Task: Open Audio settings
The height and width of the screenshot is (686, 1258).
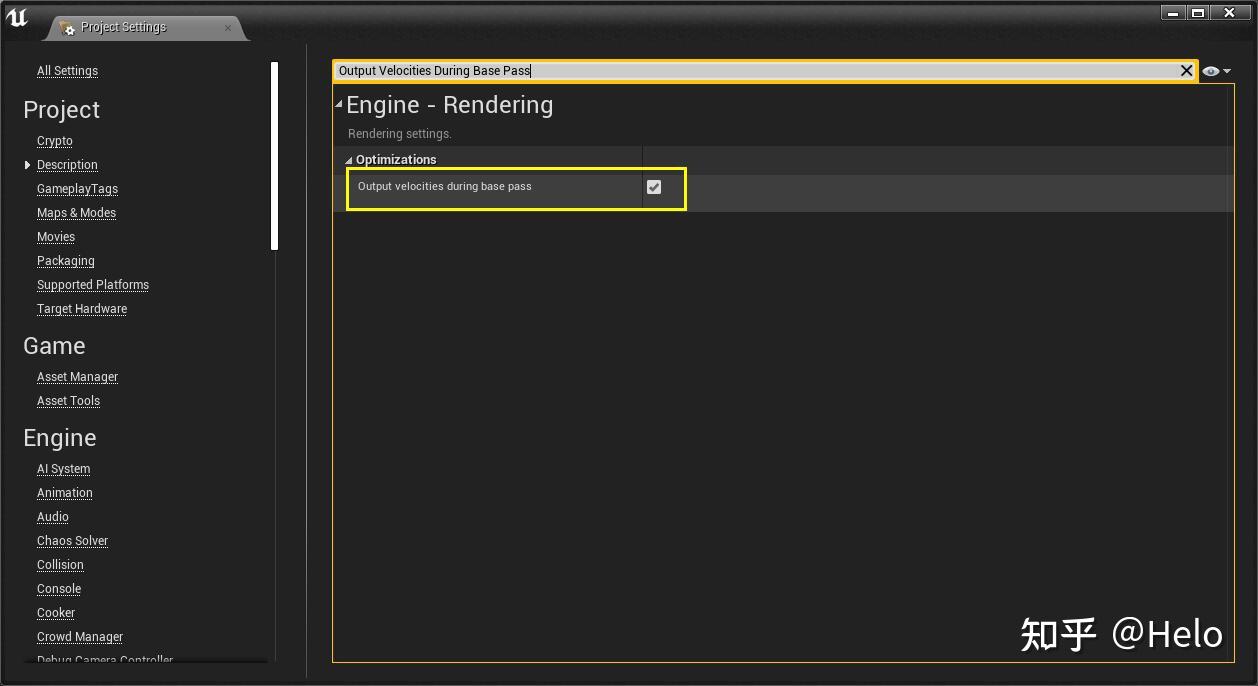Action: pos(52,516)
